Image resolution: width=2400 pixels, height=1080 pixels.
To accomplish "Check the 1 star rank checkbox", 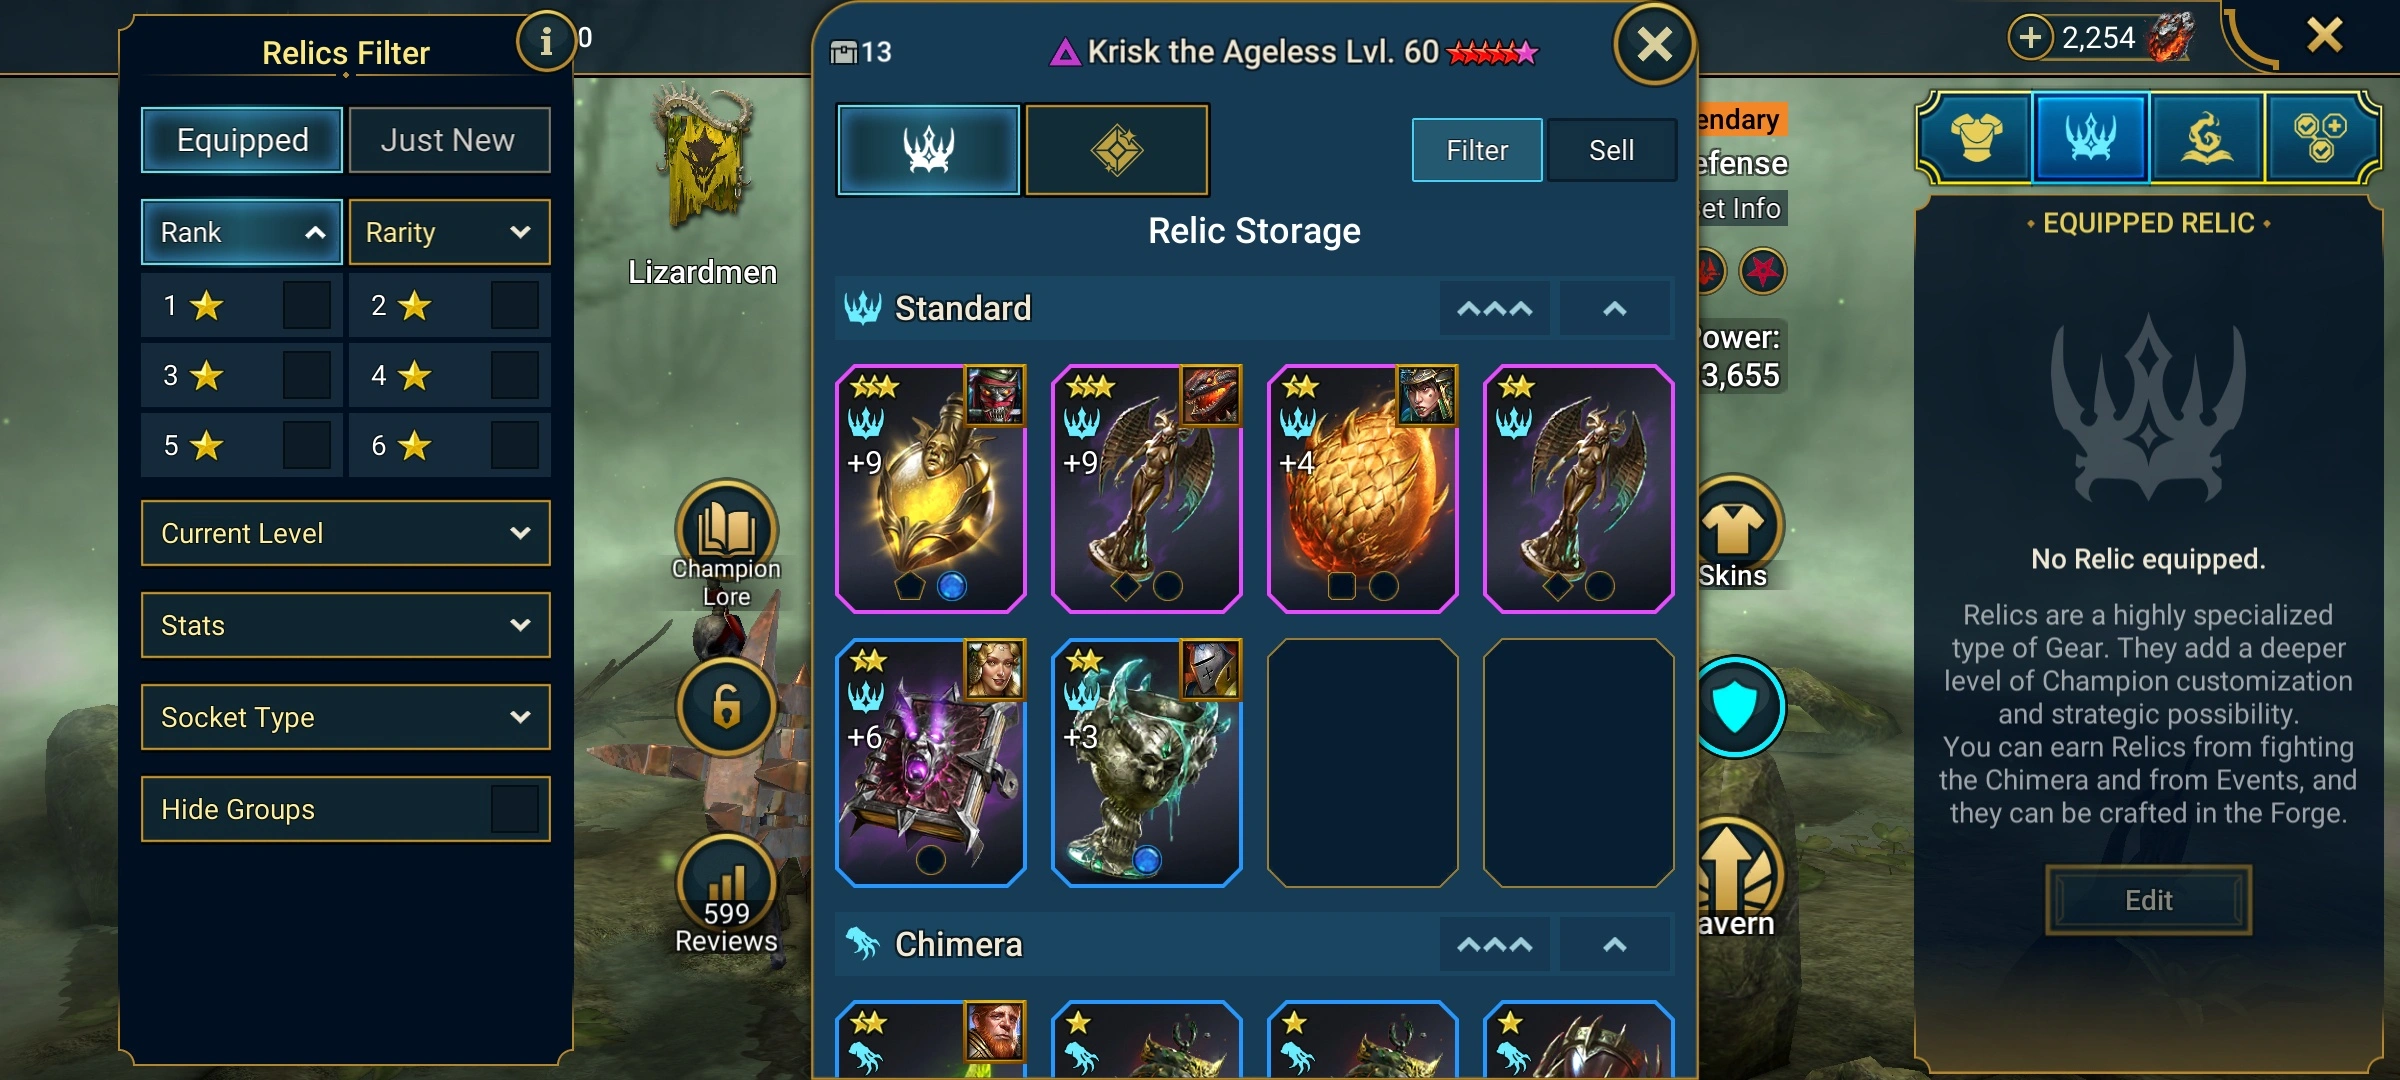I will click(306, 305).
